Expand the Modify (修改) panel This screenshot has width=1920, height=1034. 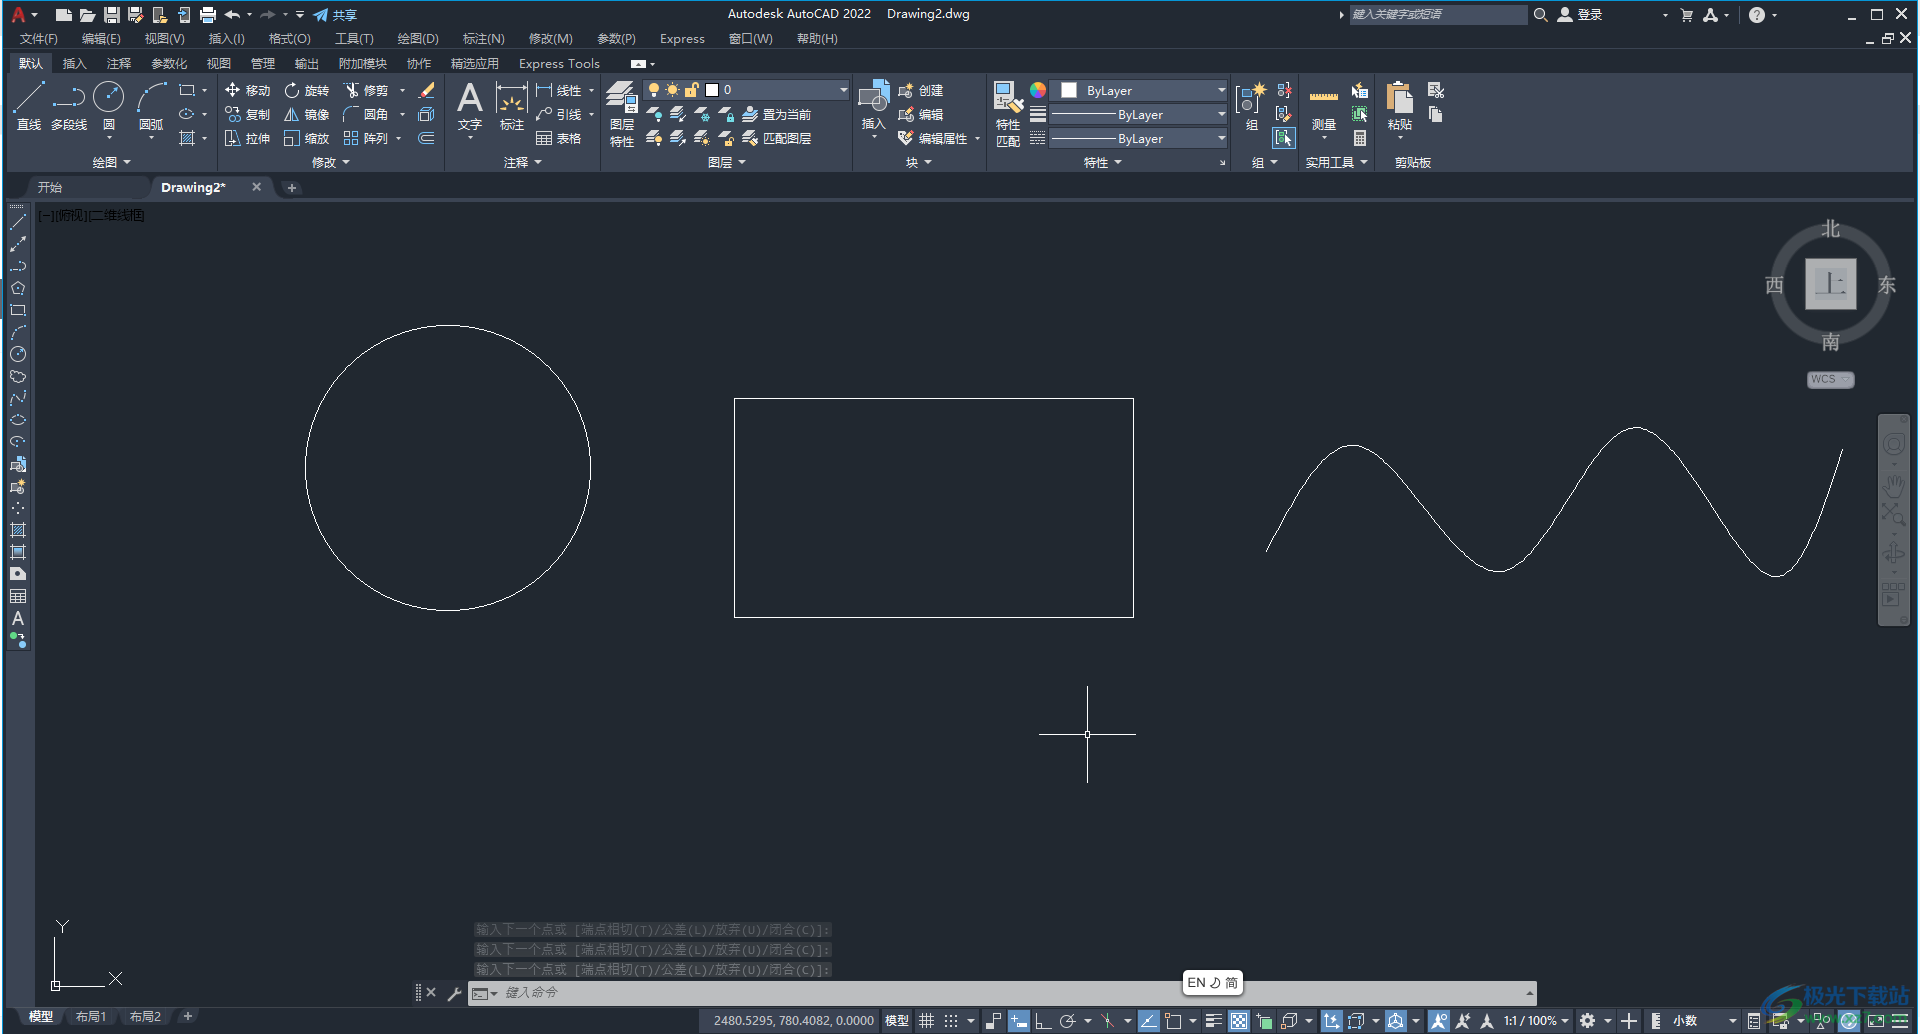click(331, 162)
